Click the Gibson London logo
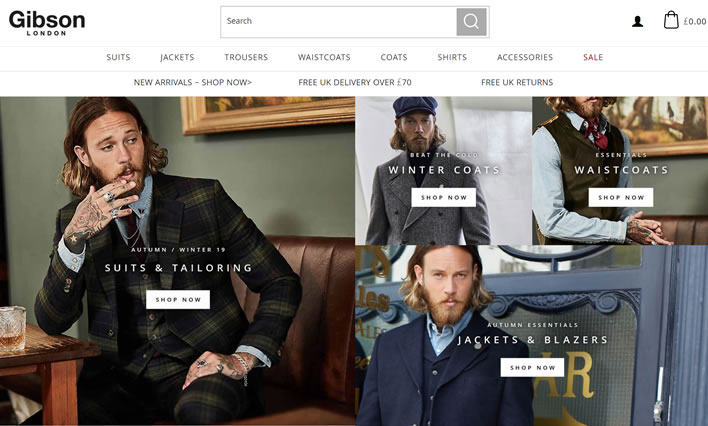This screenshot has width=708, height=426. [x=47, y=21]
